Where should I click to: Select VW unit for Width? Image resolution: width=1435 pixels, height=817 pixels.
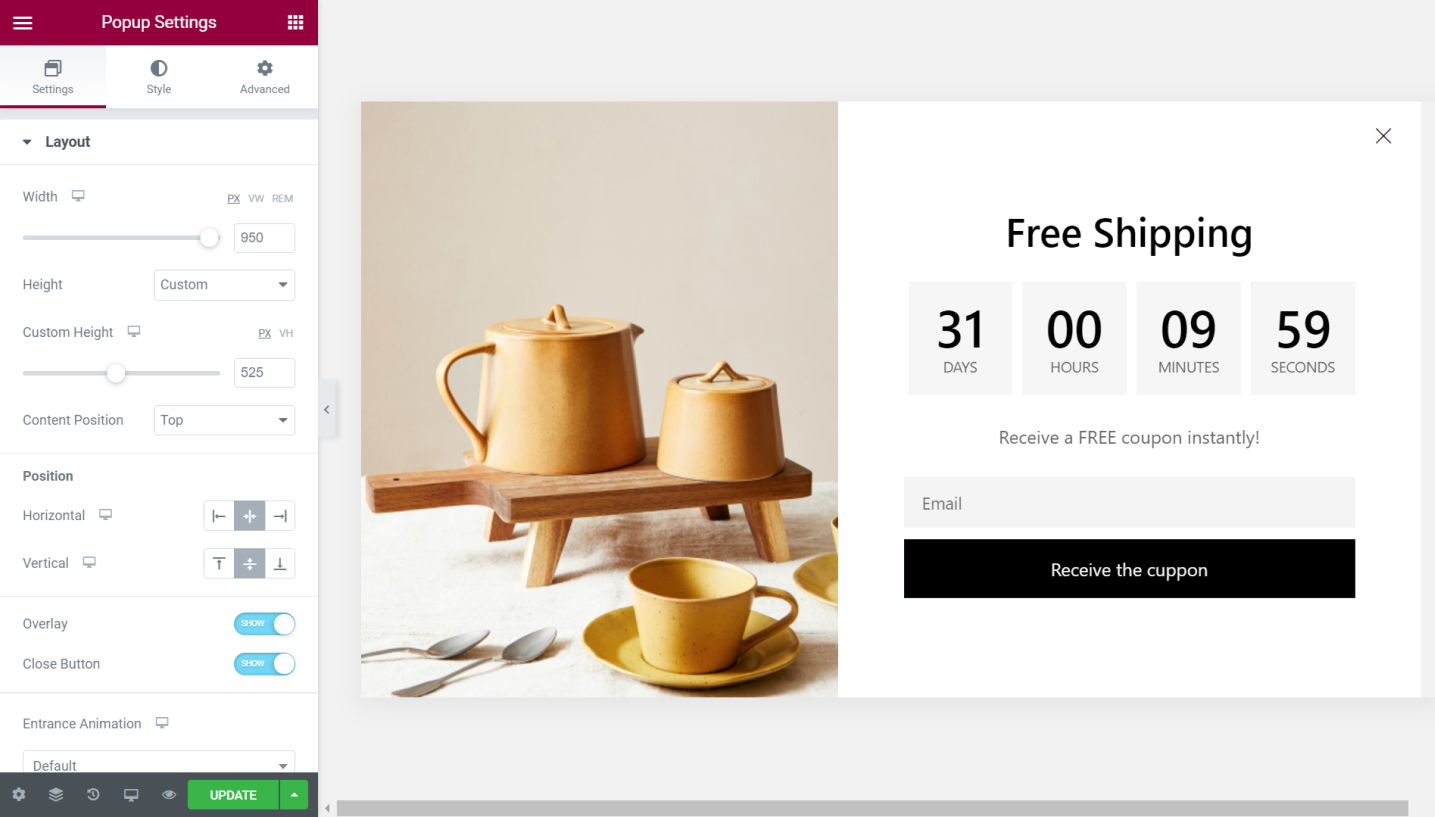(256, 198)
